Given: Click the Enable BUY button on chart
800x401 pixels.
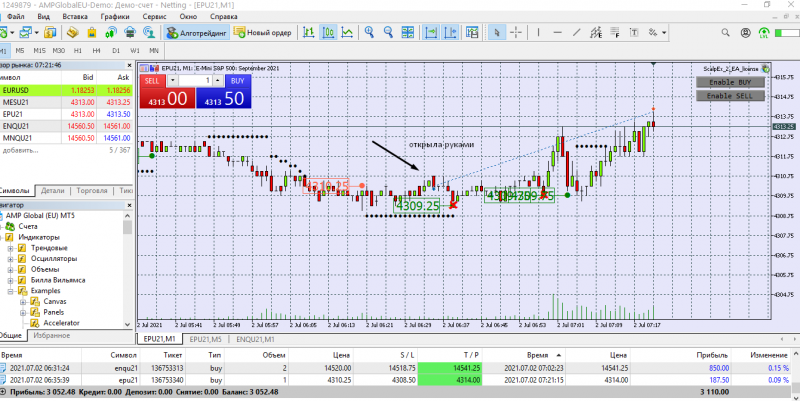Looking at the screenshot, I should (x=731, y=82).
